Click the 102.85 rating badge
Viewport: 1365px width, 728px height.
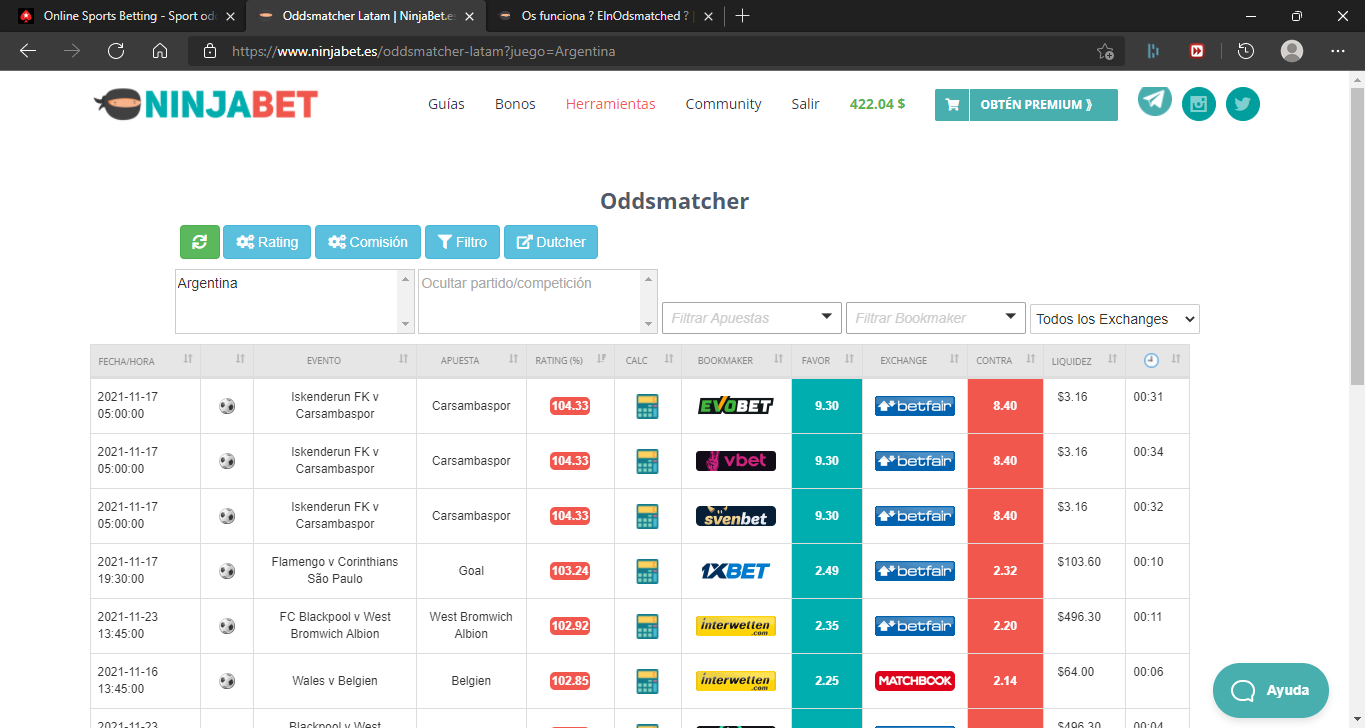coord(570,681)
